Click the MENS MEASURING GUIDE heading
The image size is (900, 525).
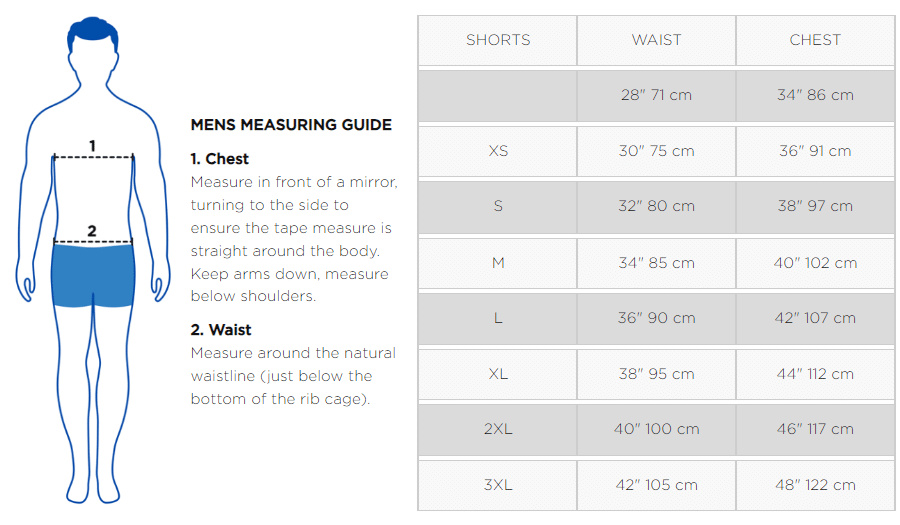click(291, 125)
